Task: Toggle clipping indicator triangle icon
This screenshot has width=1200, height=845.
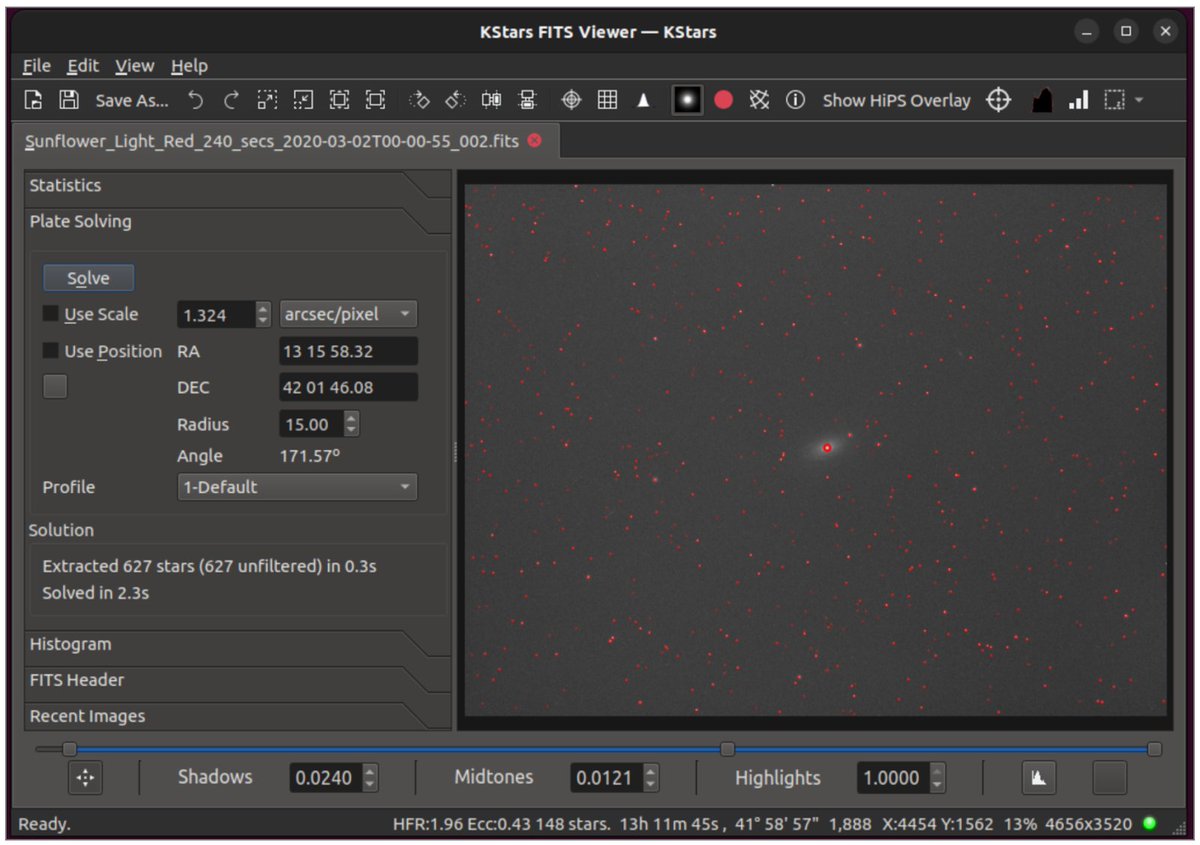Action: pos(643,100)
